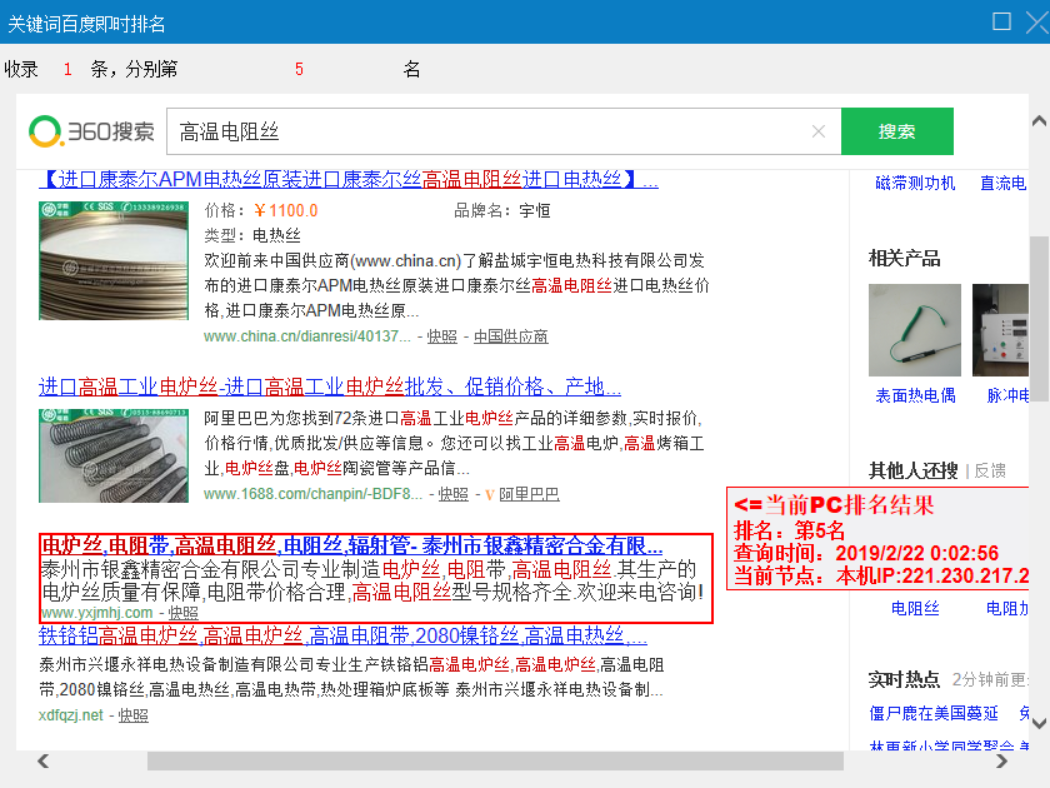This screenshot has height=788, width=1050.
Task: Open the 脉冲电 product link
Action: point(1008,396)
